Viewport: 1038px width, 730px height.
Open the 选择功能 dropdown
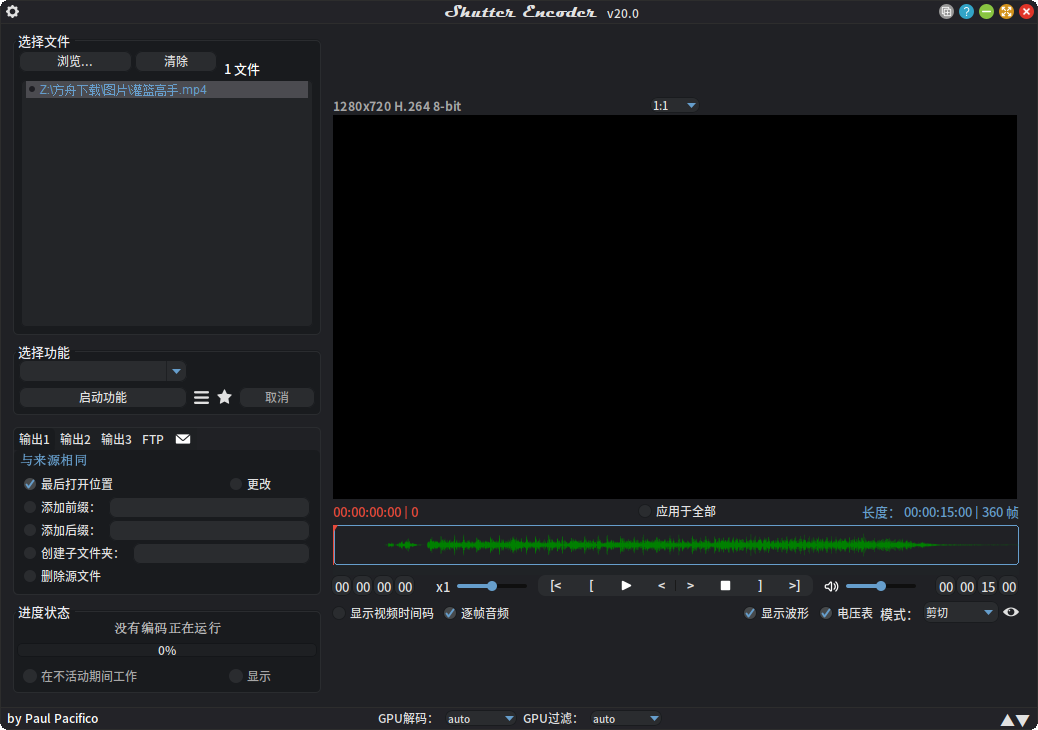pyautogui.click(x=176, y=371)
